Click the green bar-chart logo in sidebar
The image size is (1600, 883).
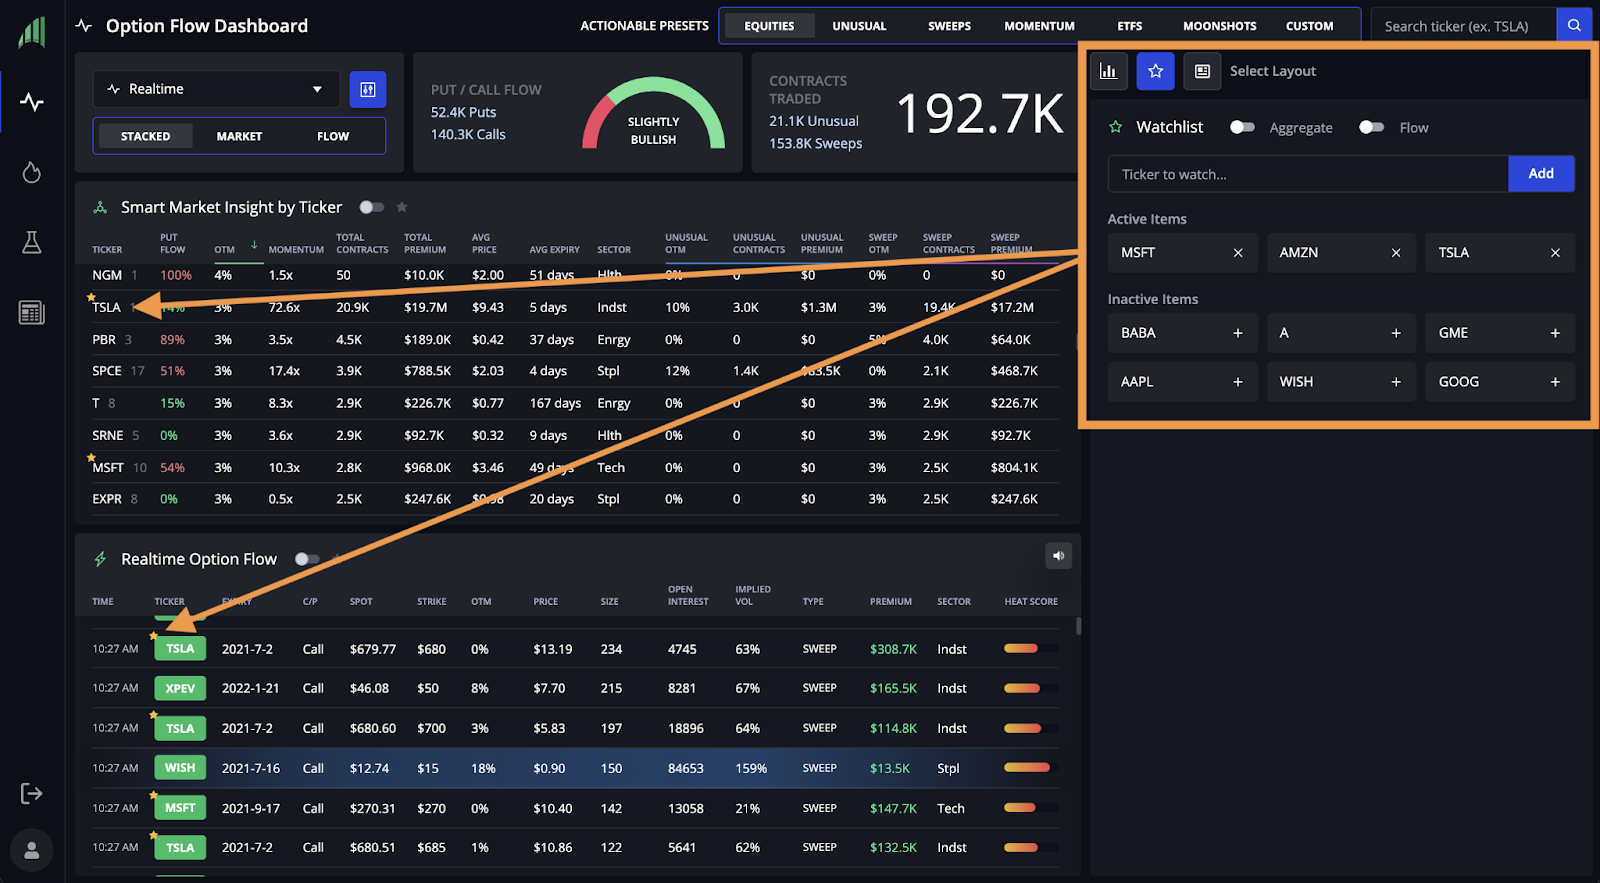(x=32, y=32)
